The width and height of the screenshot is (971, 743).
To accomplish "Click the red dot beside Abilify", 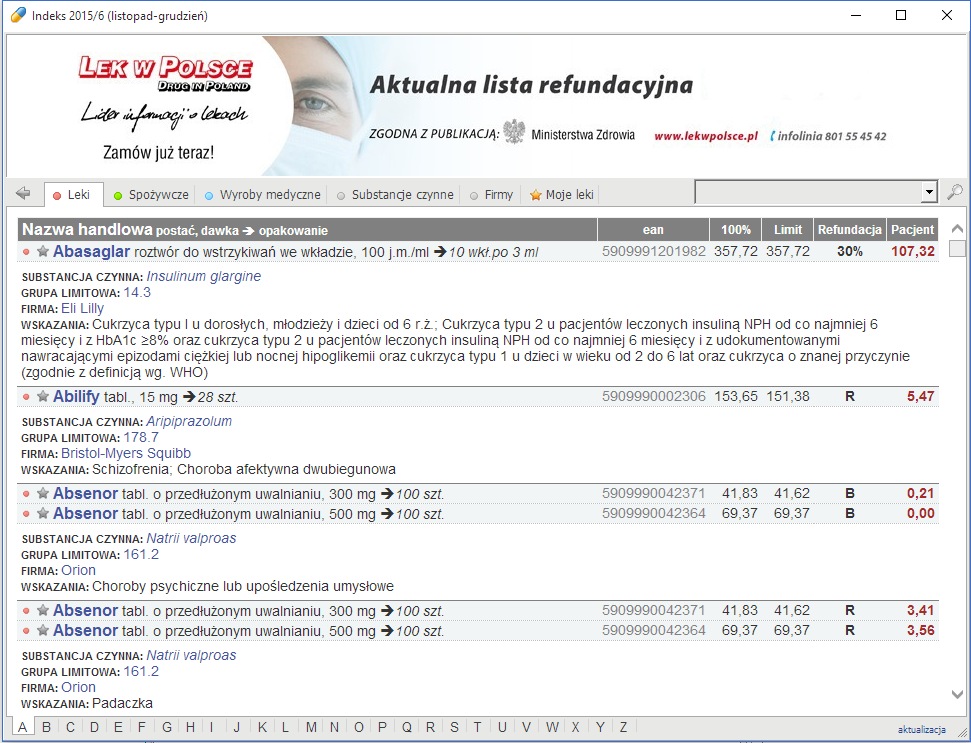I will [26, 397].
